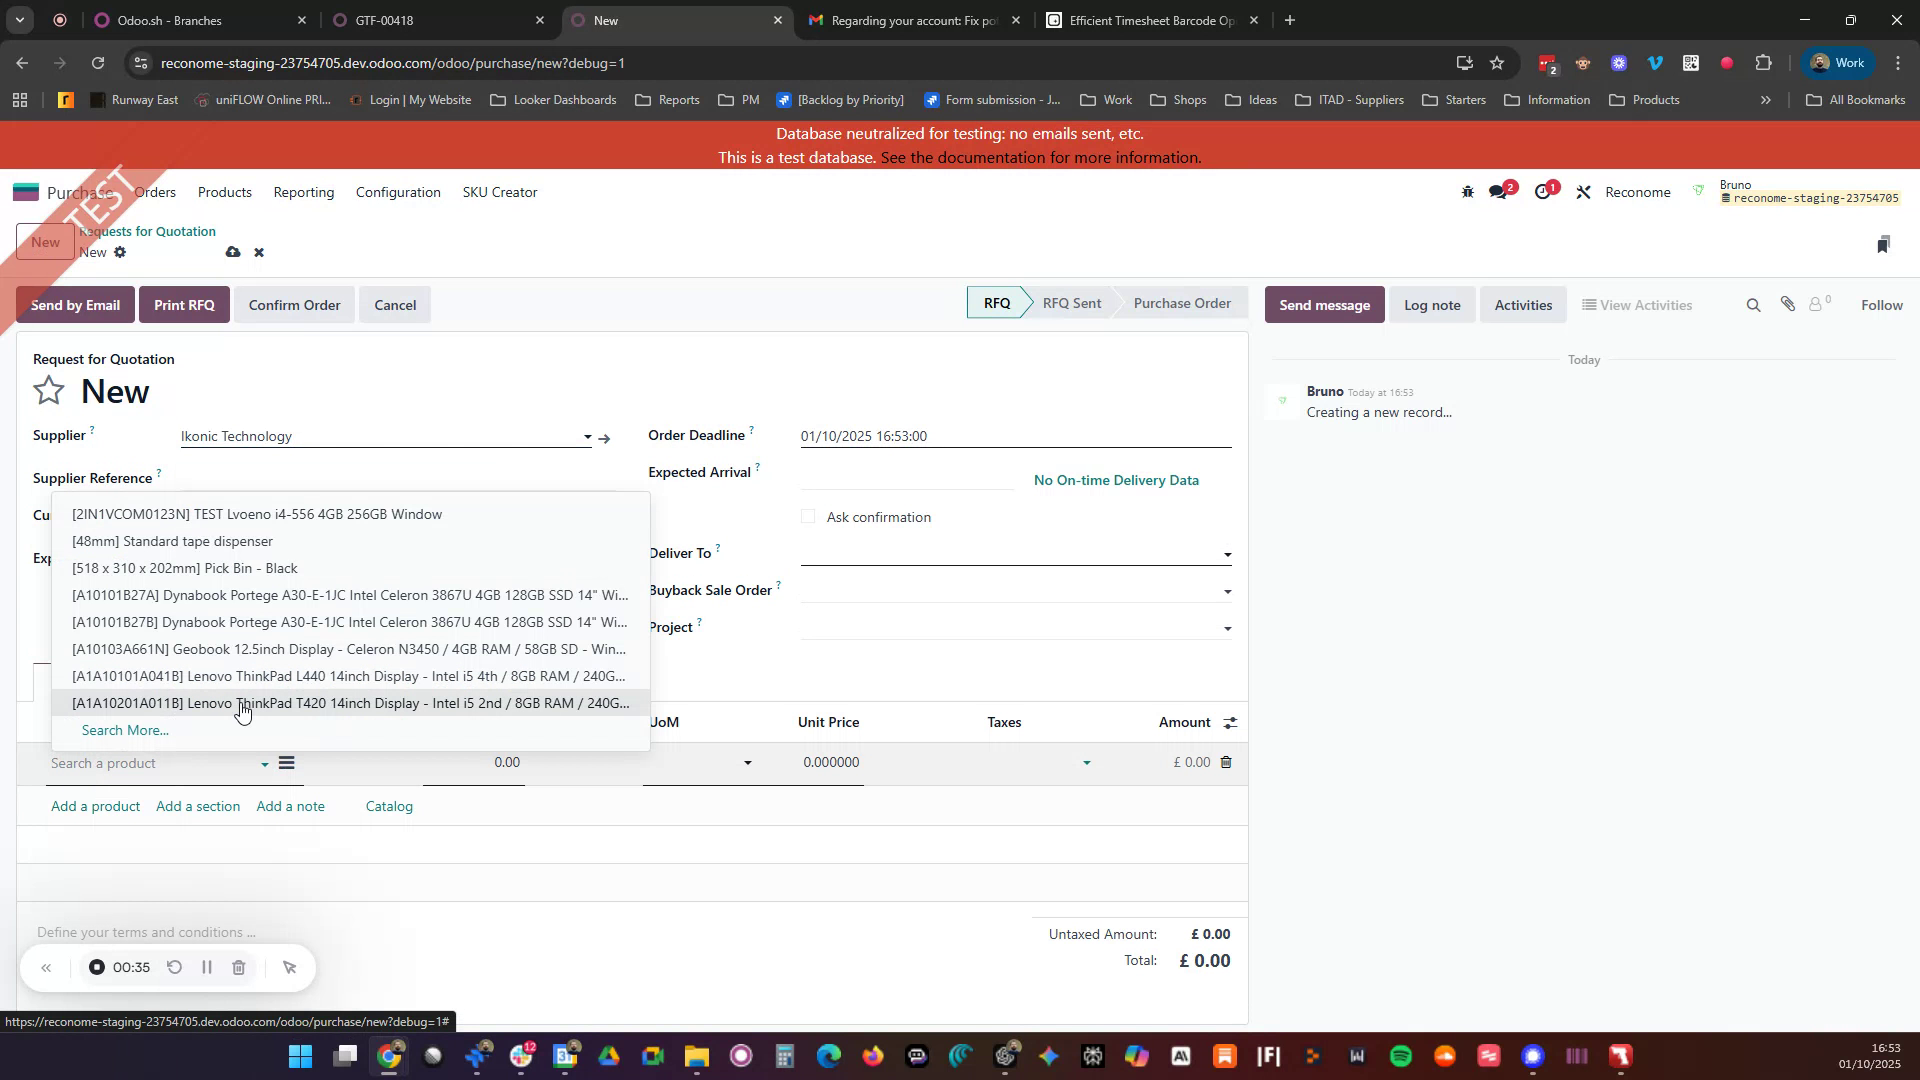Open the Reporting menu

point(303,192)
